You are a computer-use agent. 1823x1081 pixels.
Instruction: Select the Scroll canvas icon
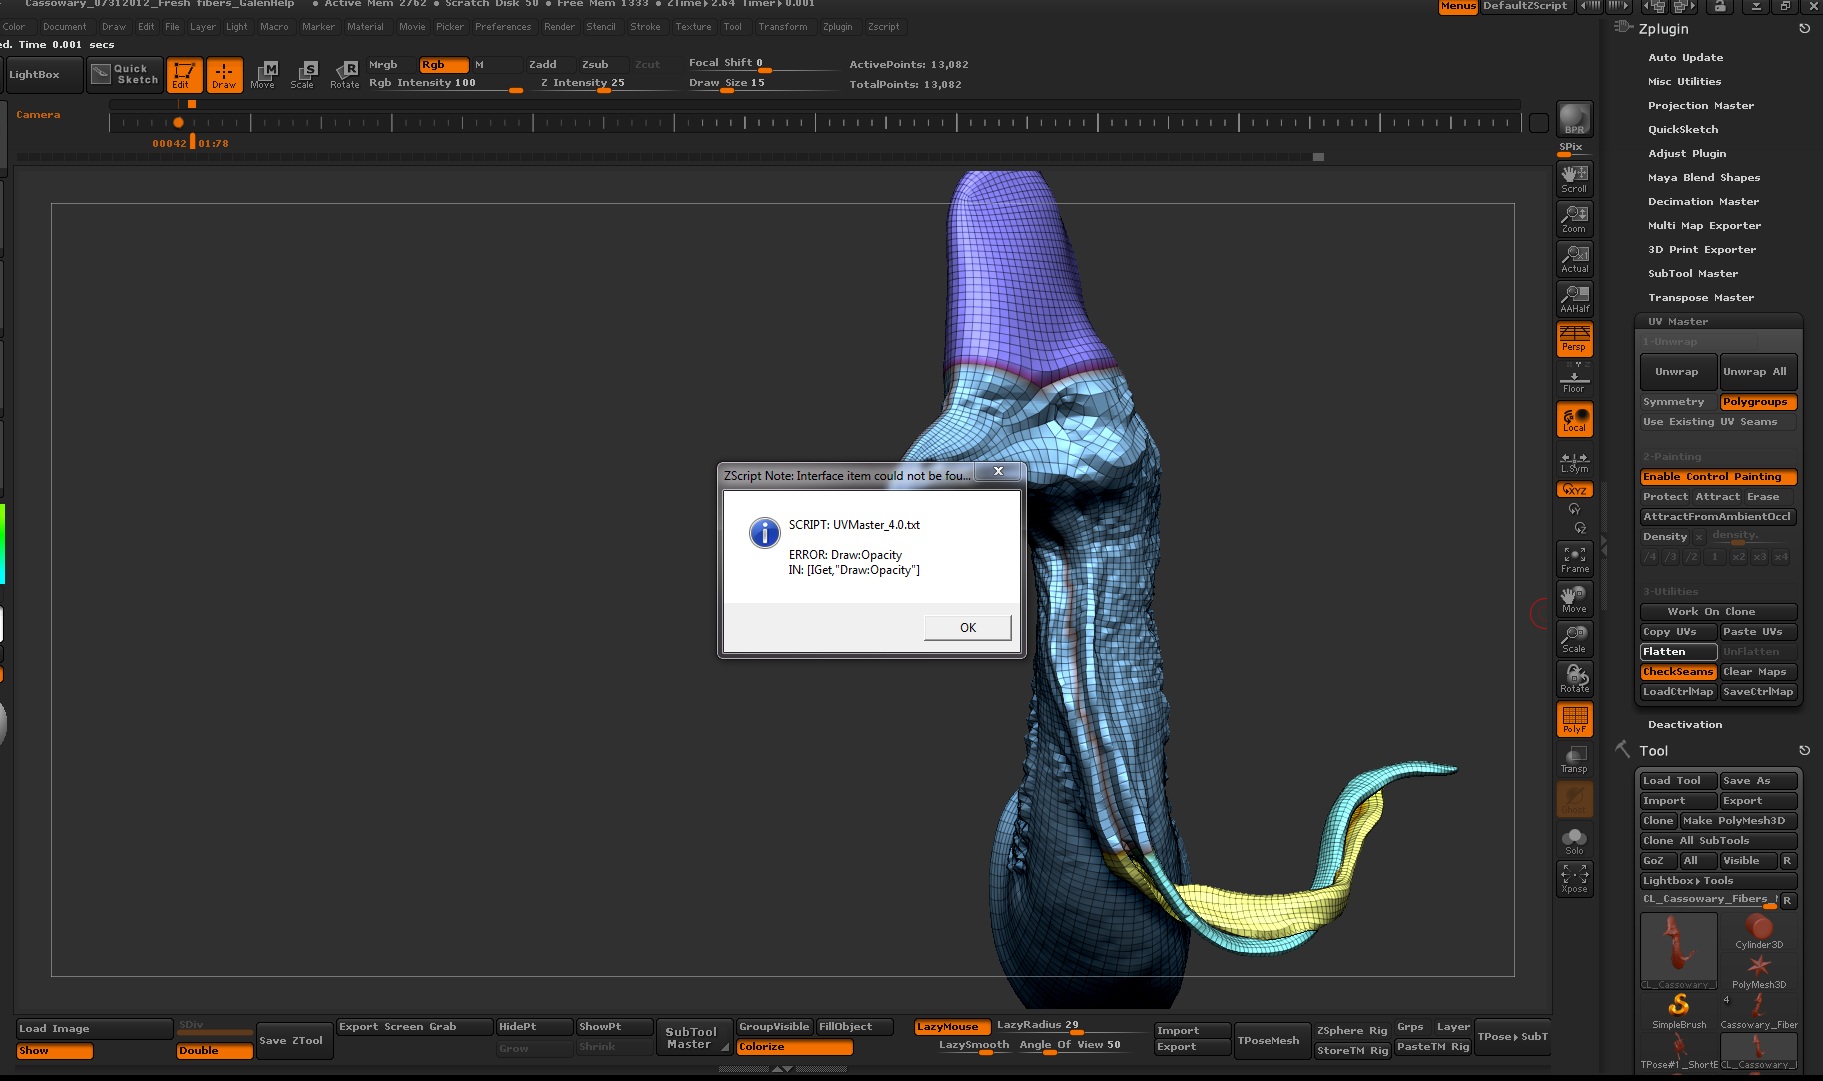[1574, 179]
